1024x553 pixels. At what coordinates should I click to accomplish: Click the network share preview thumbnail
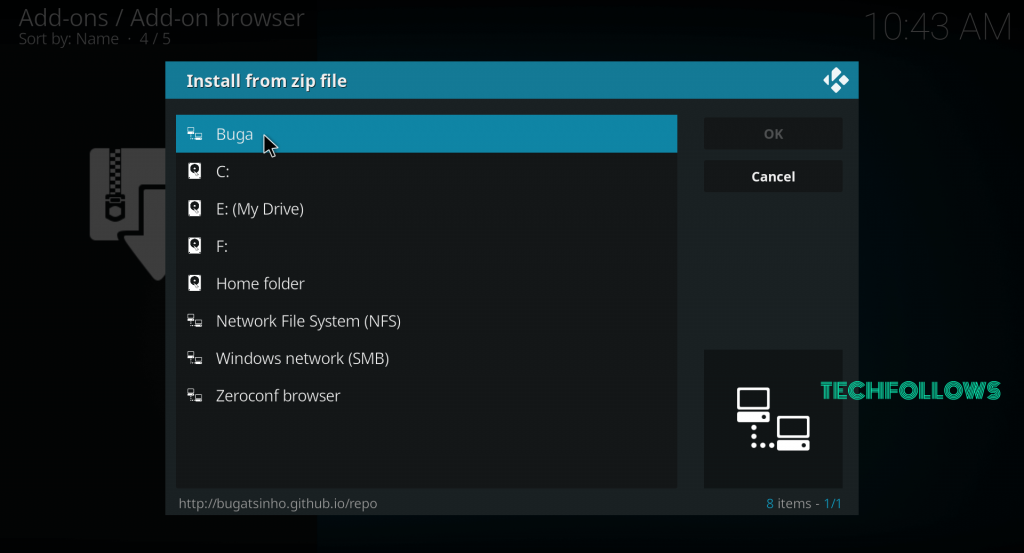click(773, 419)
